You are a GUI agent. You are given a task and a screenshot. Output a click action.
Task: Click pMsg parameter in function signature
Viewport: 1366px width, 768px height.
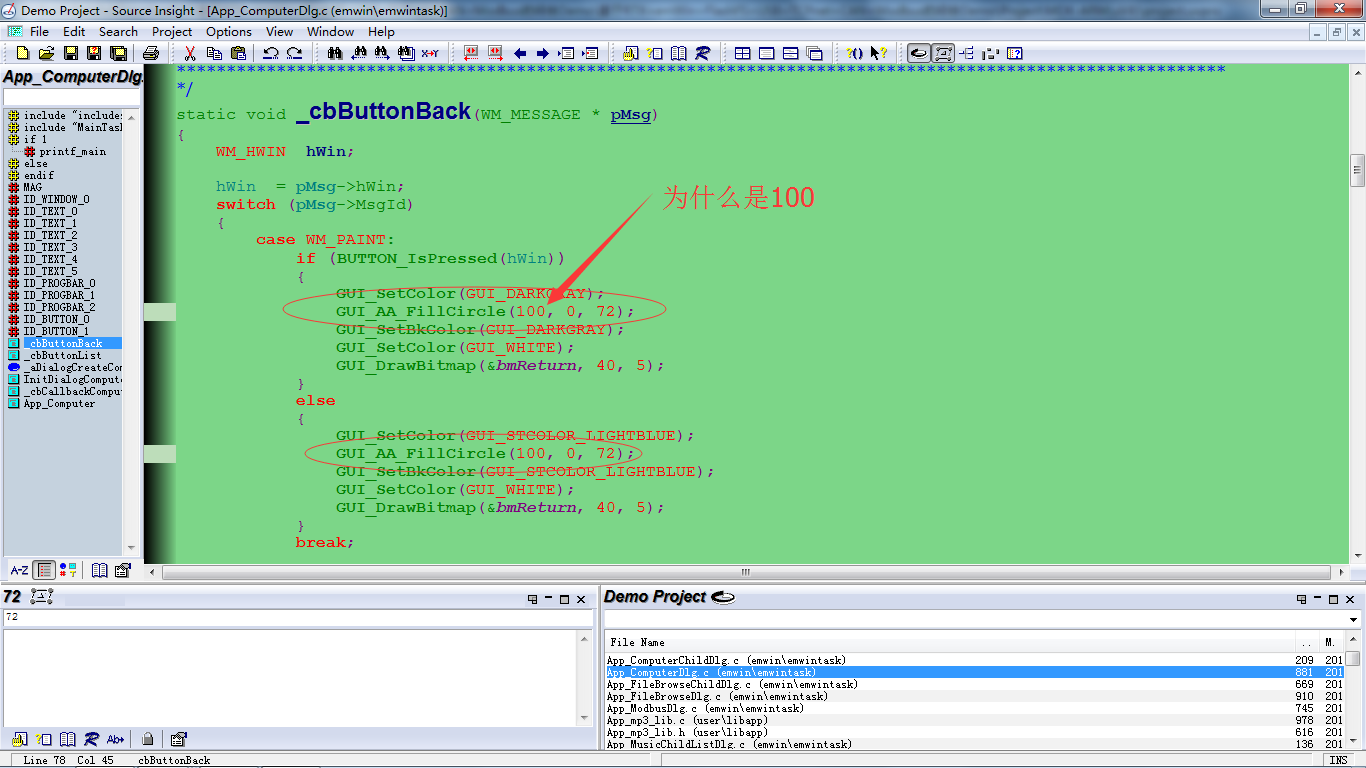[x=630, y=115]
